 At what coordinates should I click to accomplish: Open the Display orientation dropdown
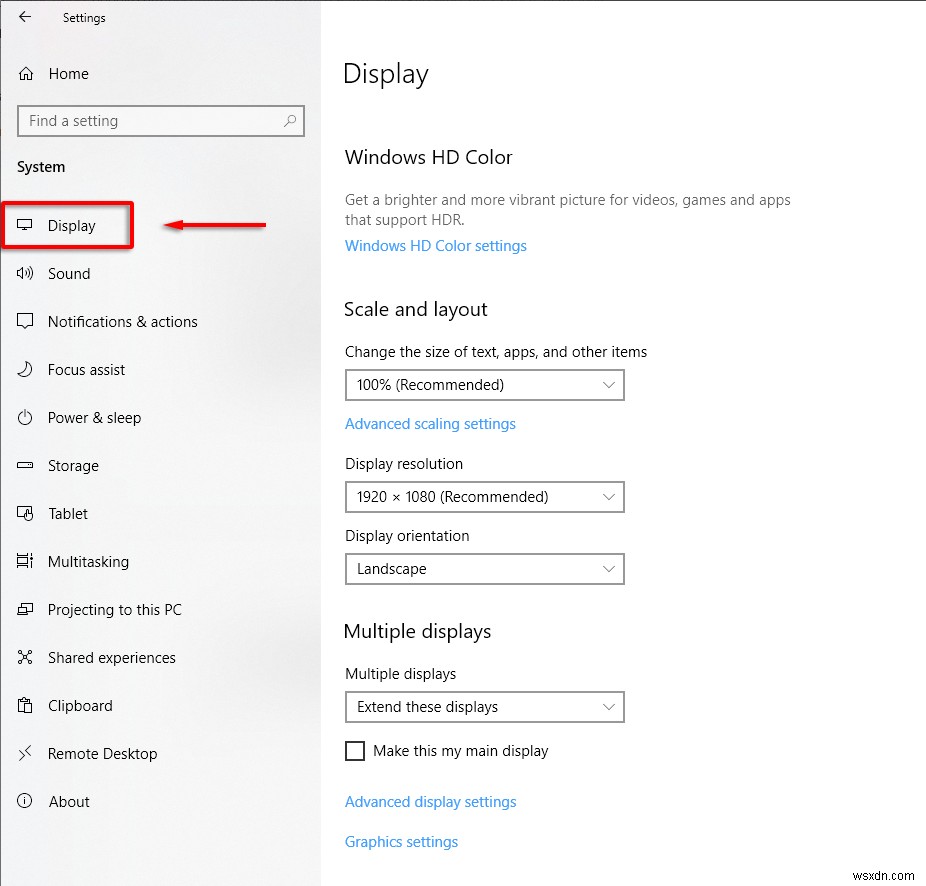(484, 569)
